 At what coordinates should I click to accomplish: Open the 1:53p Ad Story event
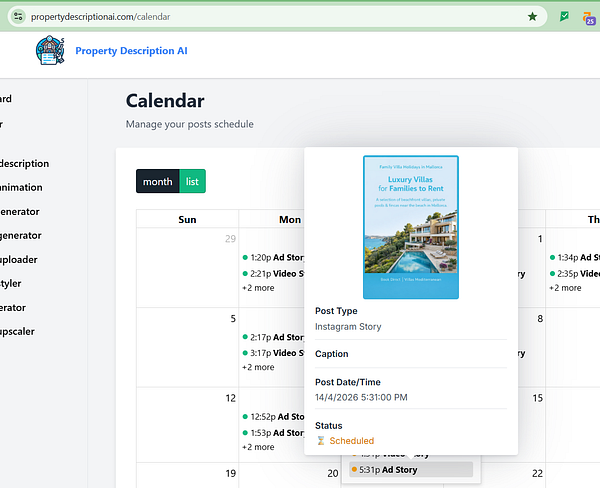point(273,433)
